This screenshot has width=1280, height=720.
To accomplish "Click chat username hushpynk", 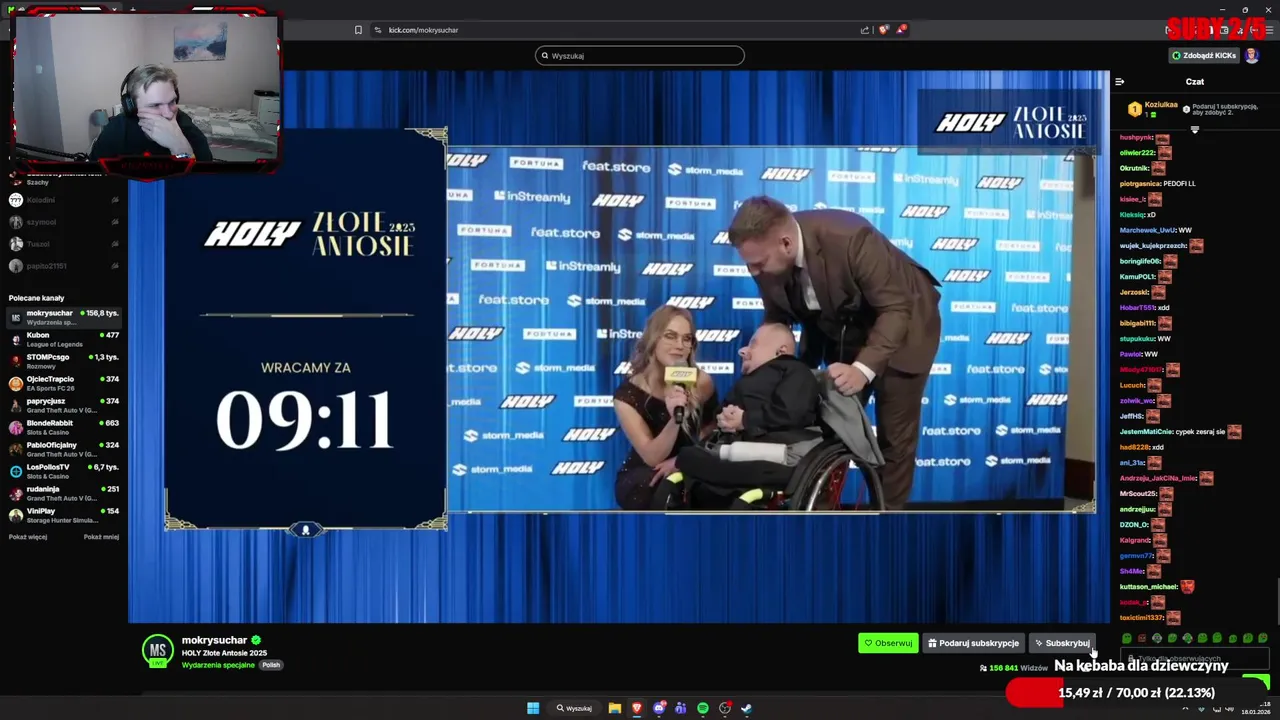I will 1137,137.
